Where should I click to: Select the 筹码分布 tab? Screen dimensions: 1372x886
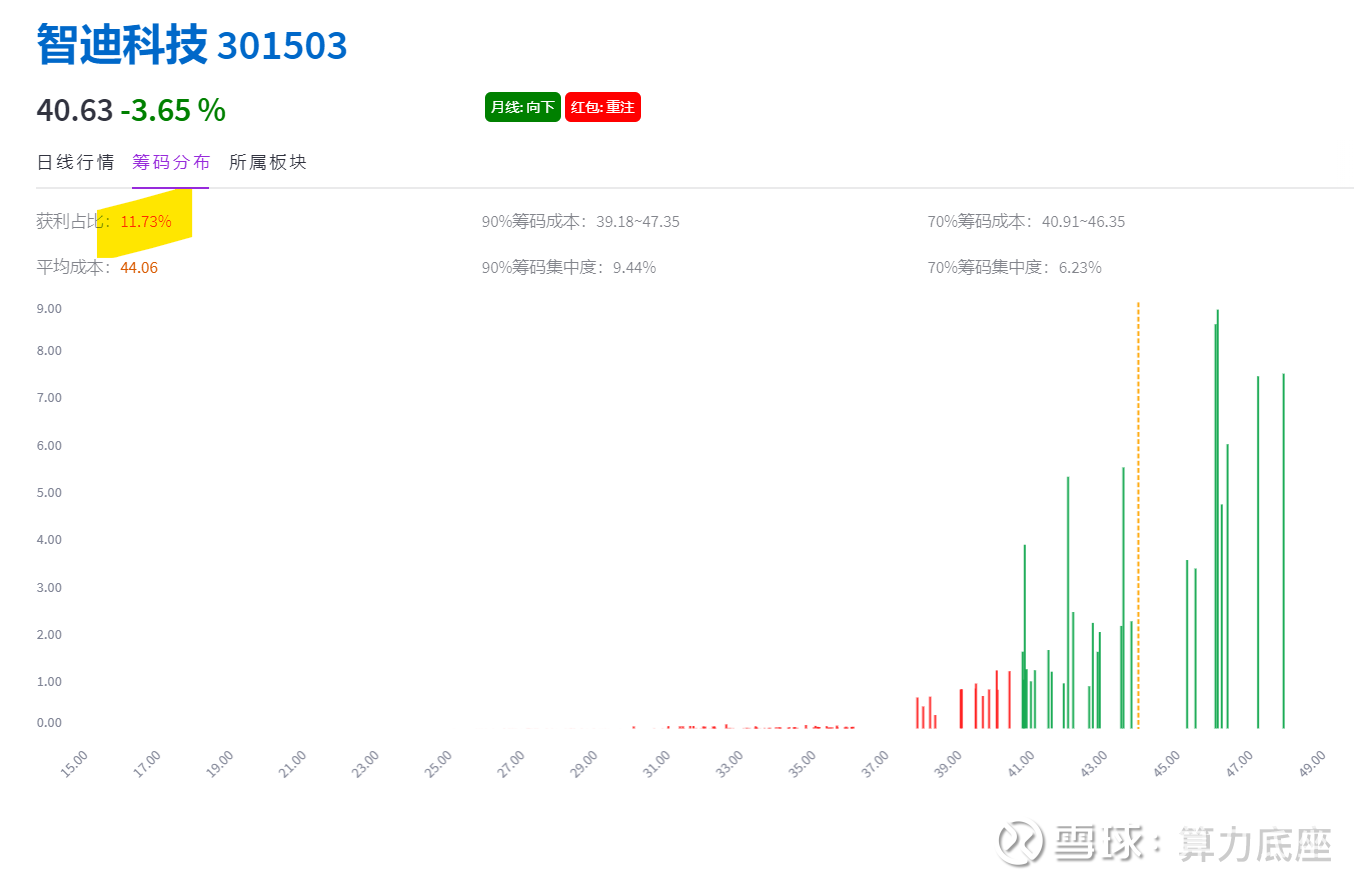coord(171,162)
